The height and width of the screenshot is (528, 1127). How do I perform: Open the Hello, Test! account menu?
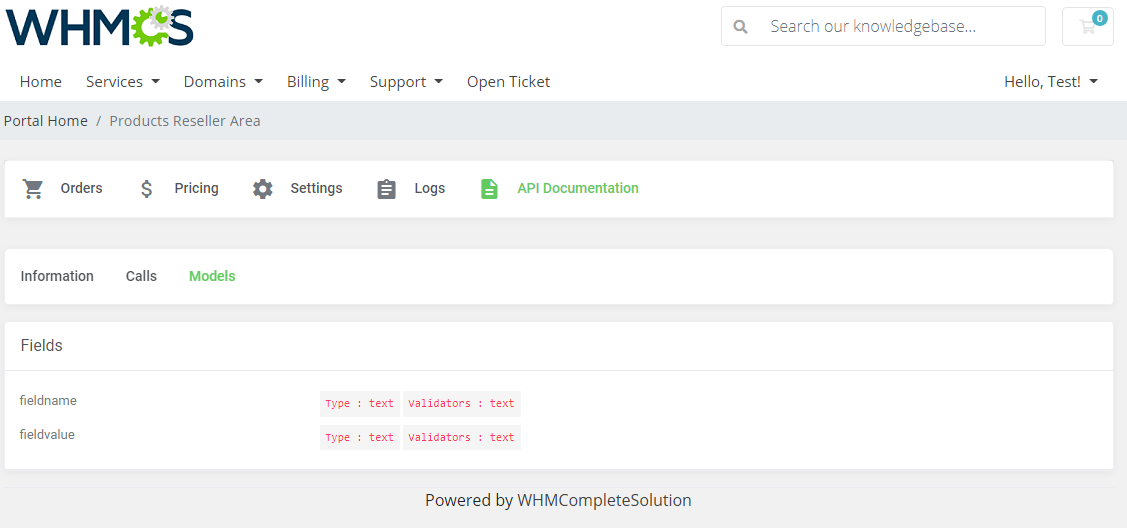1052,82
